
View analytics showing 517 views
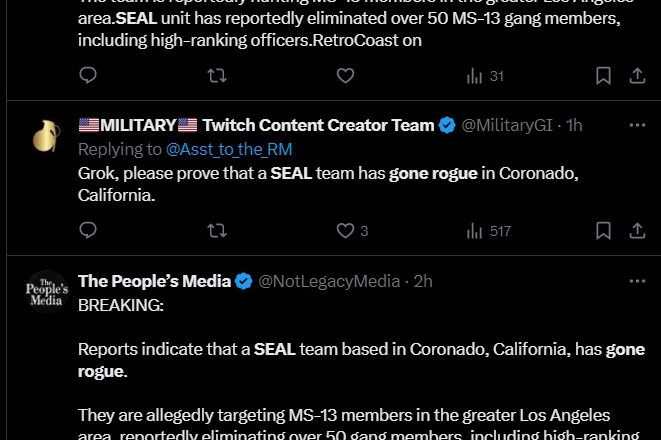click(x=489, y=231)
